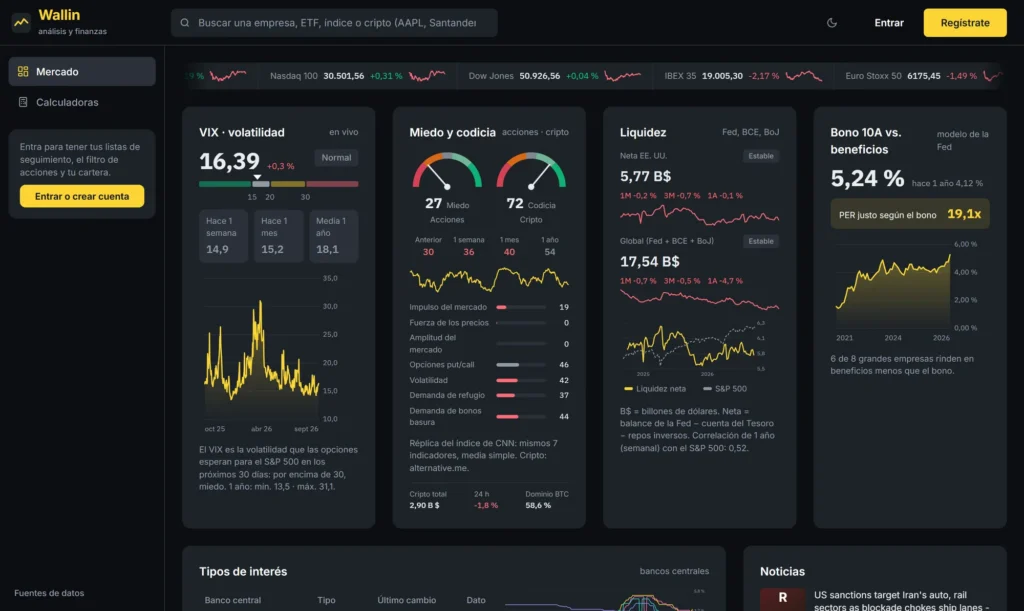The height and width of the screenshot is (611, 1024).
Task: Select the Calculadoras sidebar item
Action: (x=82, y=102)
